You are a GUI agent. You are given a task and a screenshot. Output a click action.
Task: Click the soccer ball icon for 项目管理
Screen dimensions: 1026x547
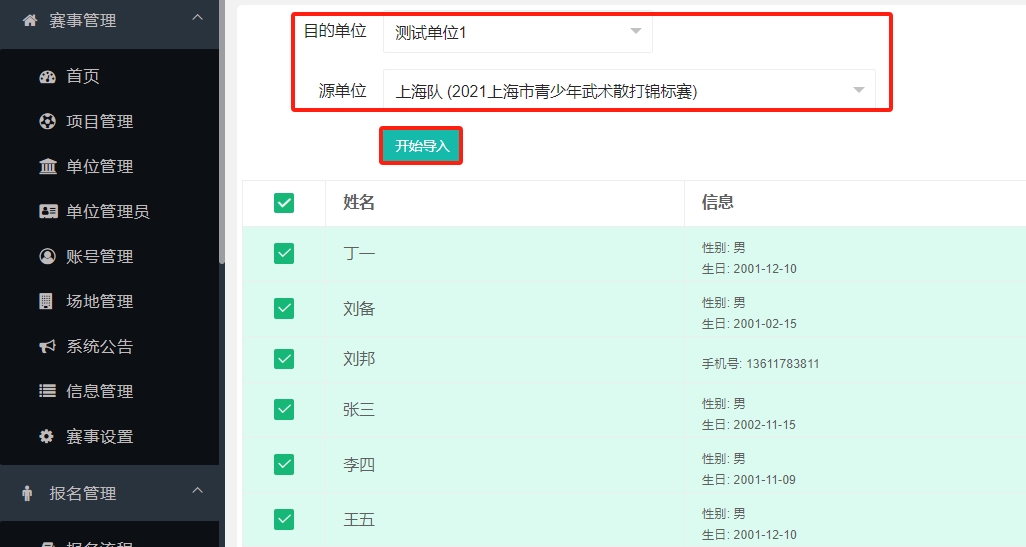point(47,122)
